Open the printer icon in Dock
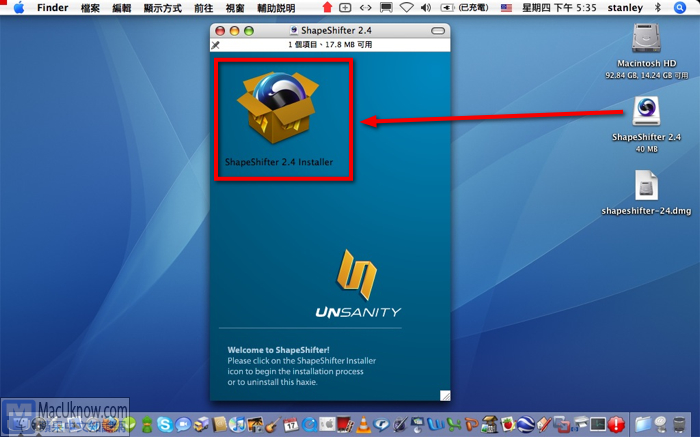Viewport: 700px width, 437px height. click(x=581, y=422)
